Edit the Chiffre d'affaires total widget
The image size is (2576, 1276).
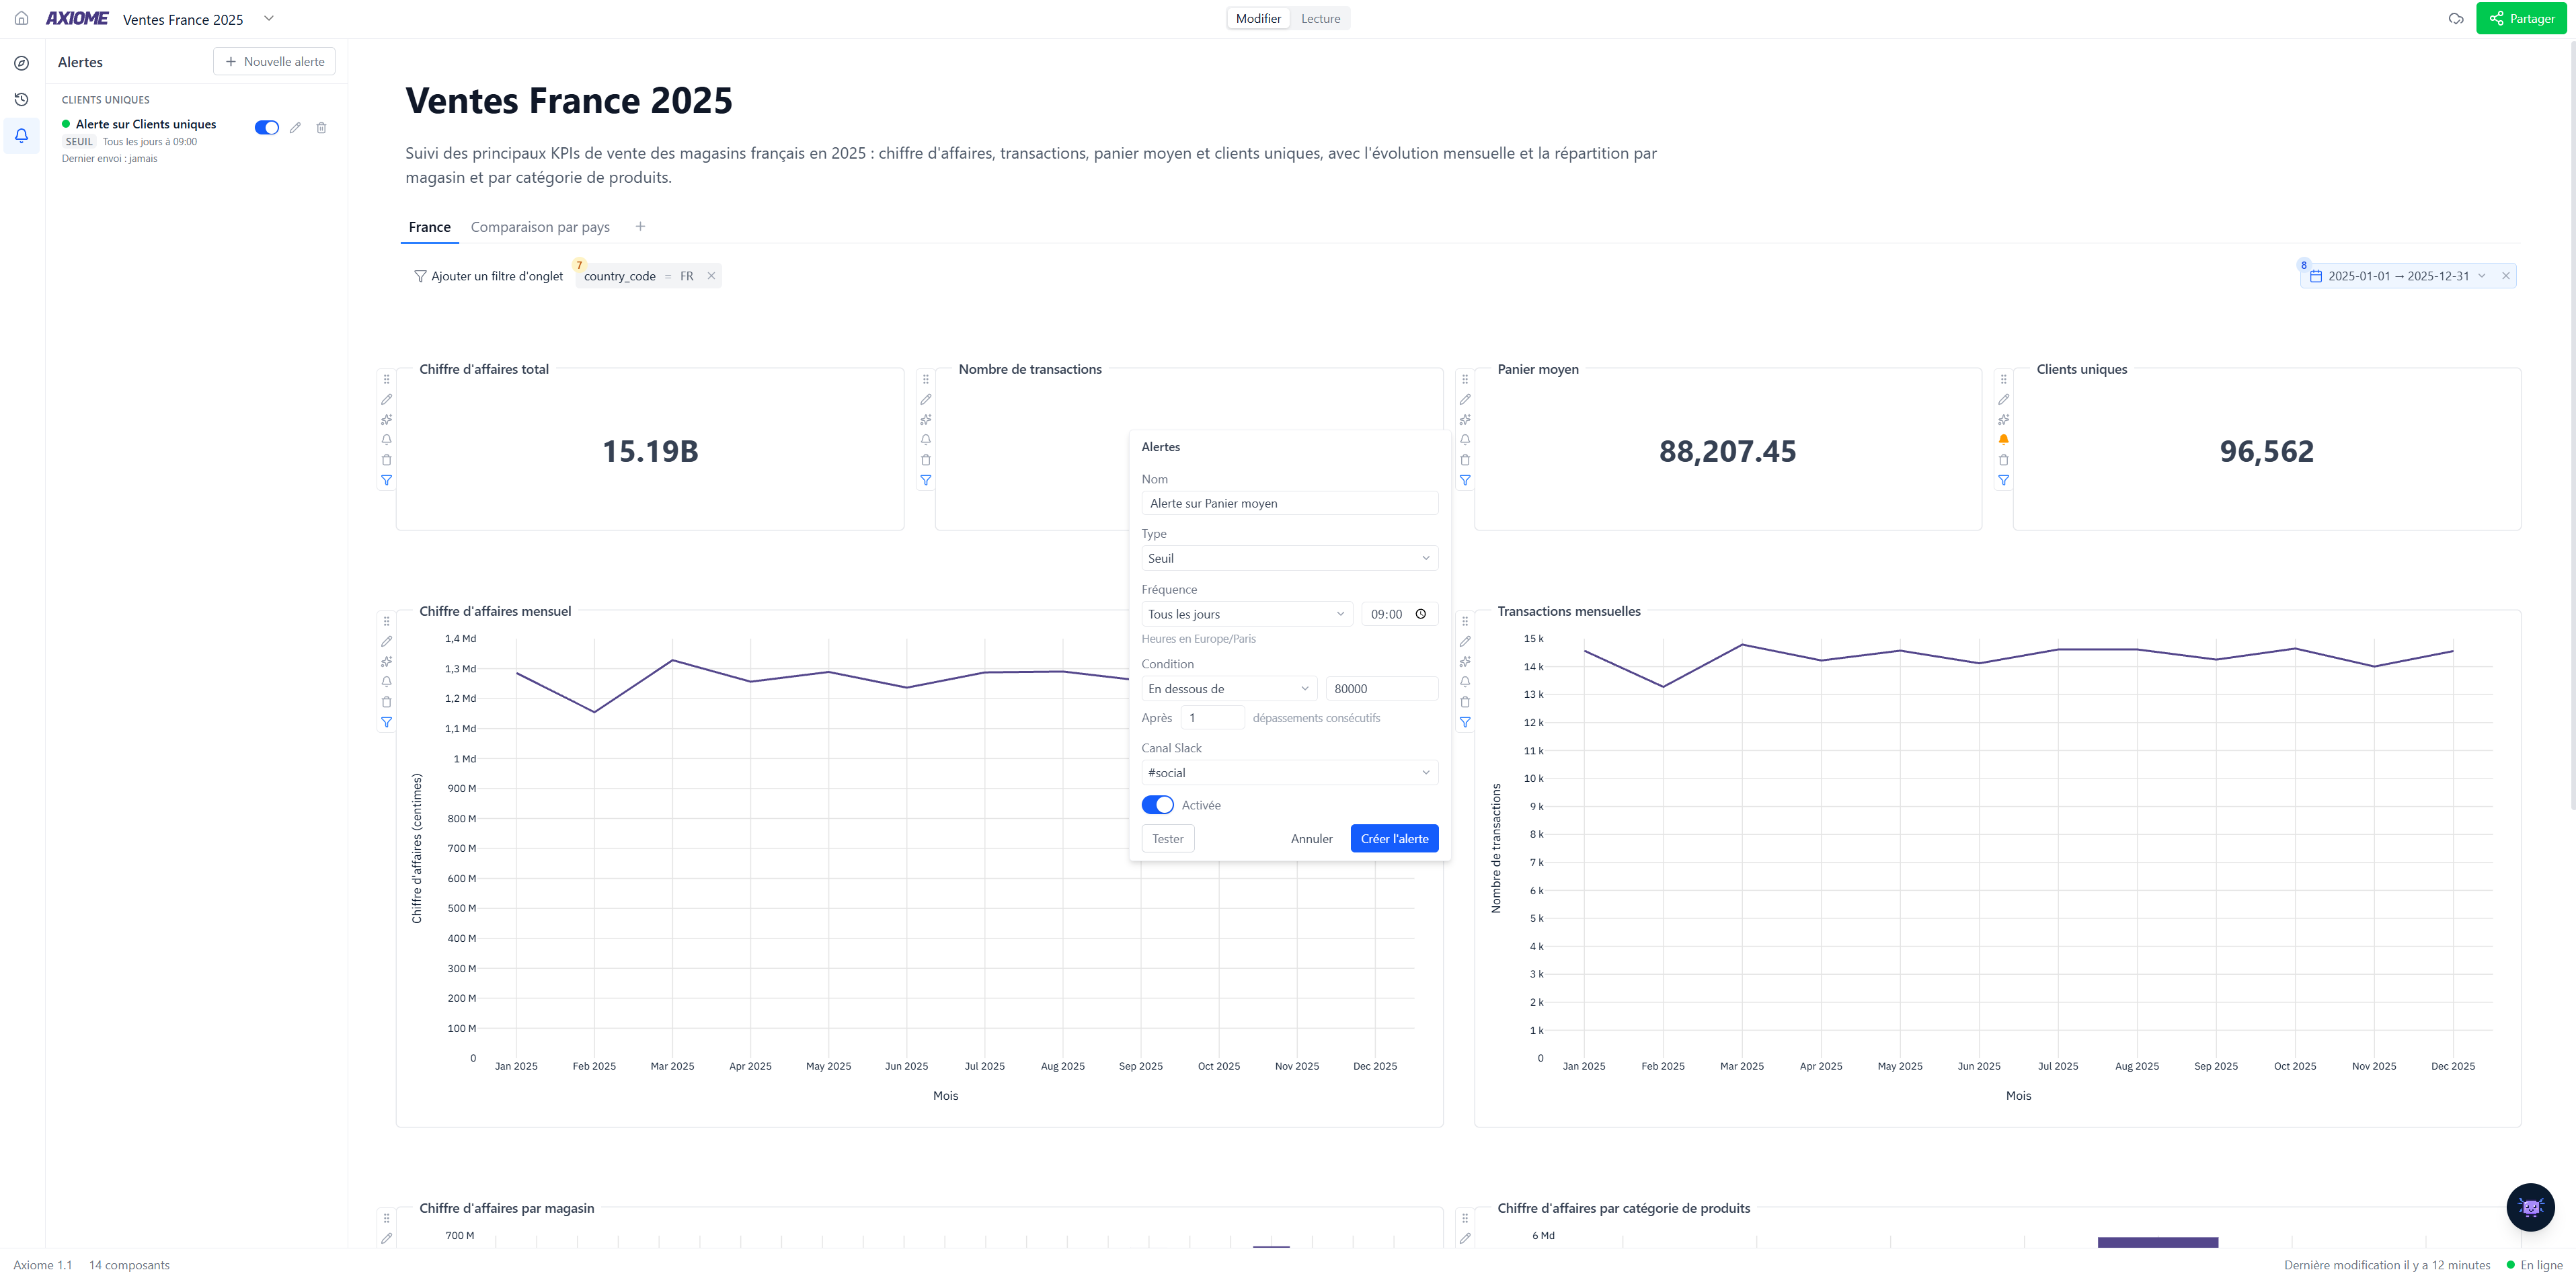[386, 399]
